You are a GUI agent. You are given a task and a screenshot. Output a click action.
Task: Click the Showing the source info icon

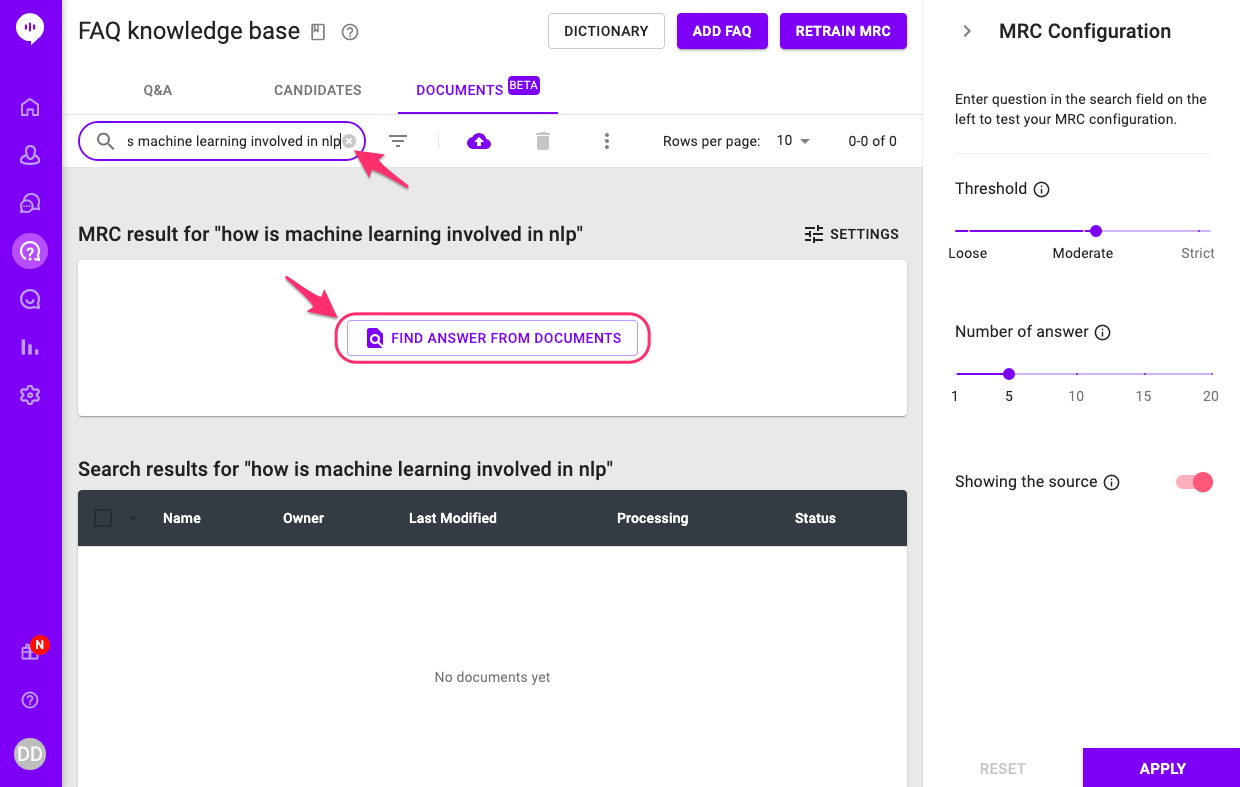coord(1111,482)
